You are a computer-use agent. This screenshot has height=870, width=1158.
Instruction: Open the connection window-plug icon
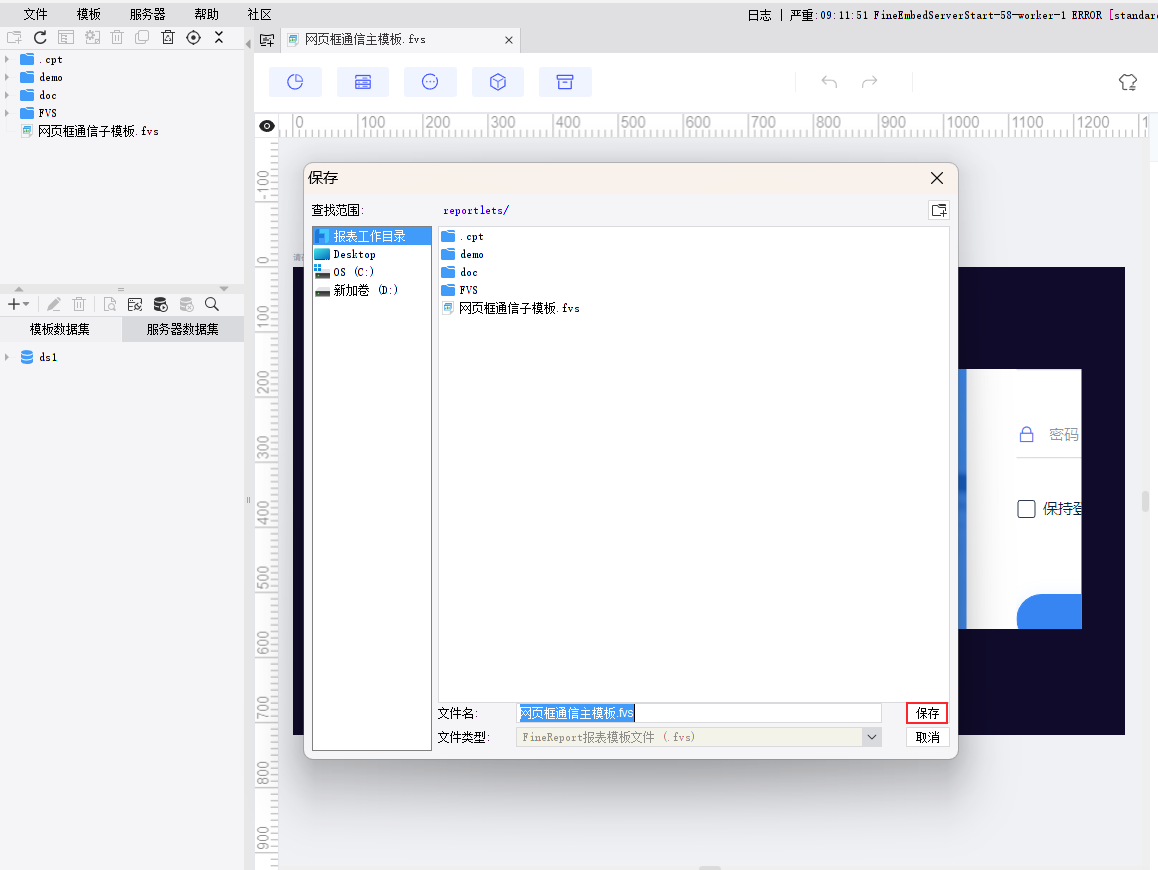[x=134, y=304]
